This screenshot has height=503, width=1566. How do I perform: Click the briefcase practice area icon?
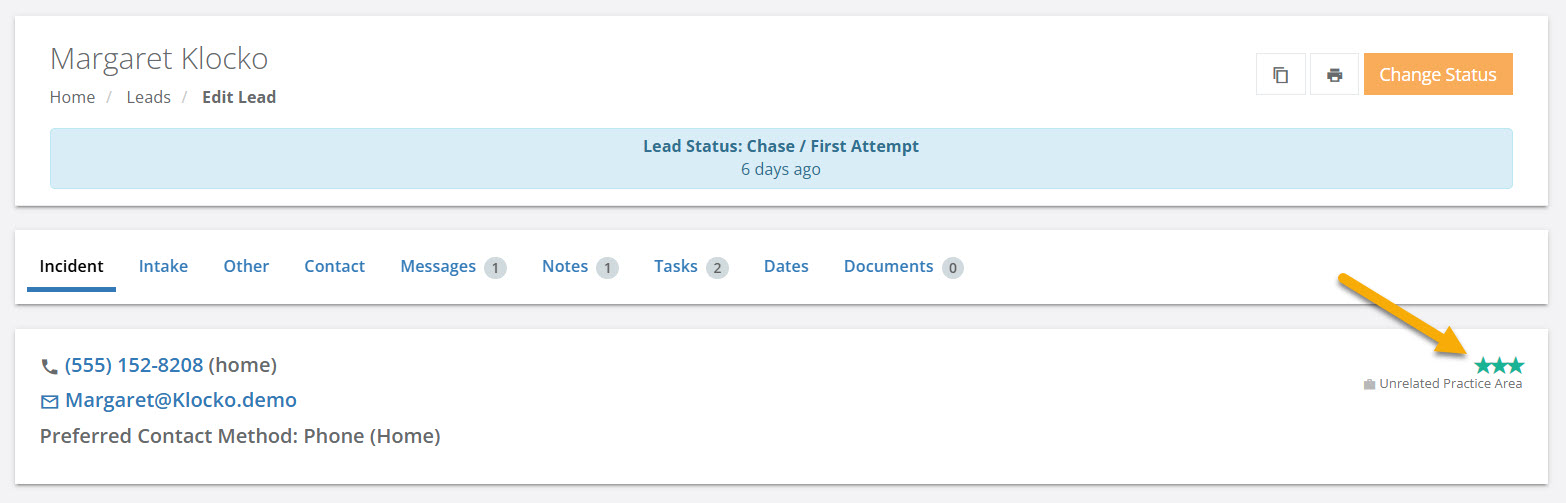[1369, 384]
